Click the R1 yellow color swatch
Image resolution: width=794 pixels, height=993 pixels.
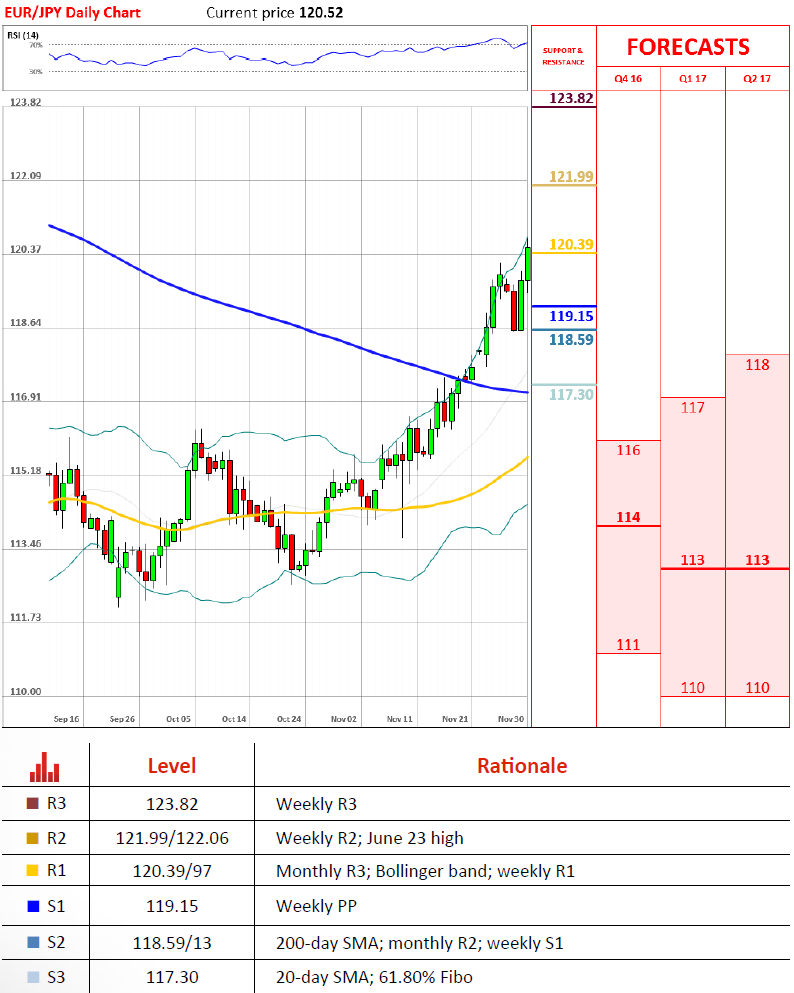pos(33,871)
